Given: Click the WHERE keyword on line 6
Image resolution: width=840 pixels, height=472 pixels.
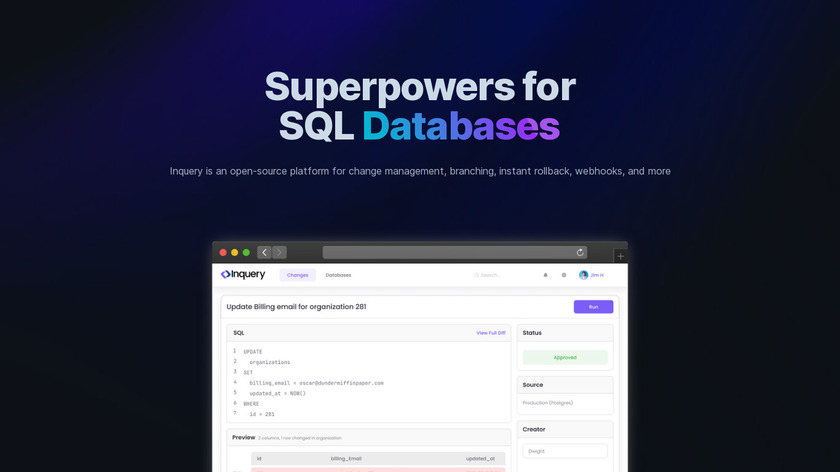Looking at the screenshot, I should [251, 404].
